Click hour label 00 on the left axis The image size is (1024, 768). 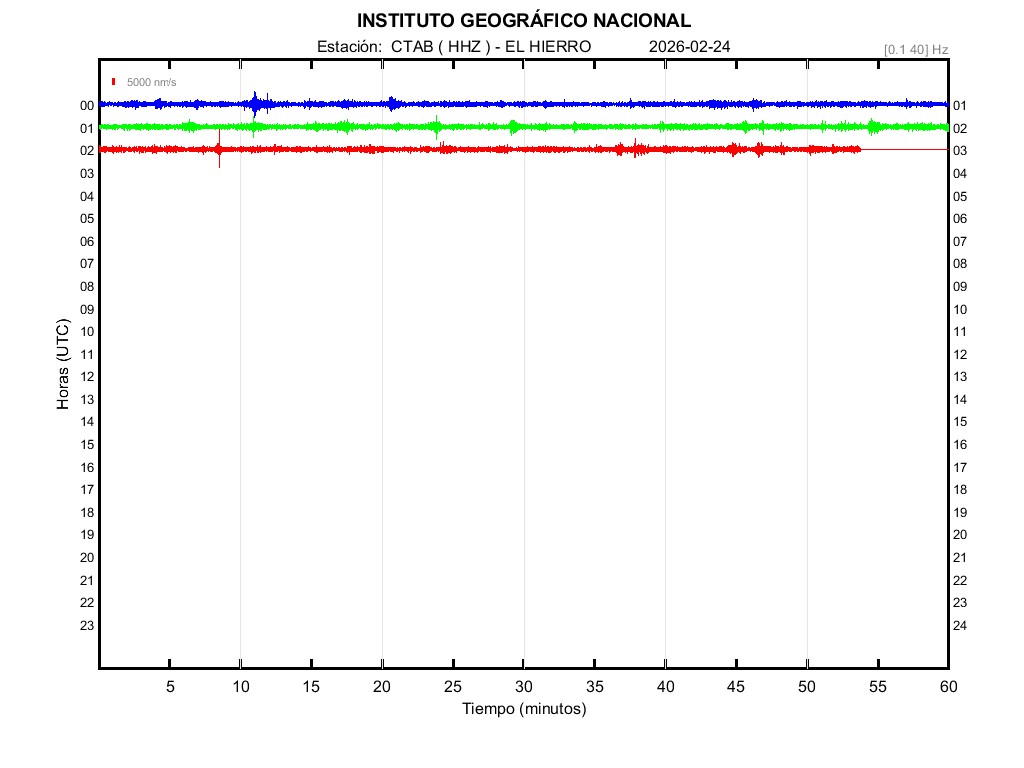click(87, 106)
